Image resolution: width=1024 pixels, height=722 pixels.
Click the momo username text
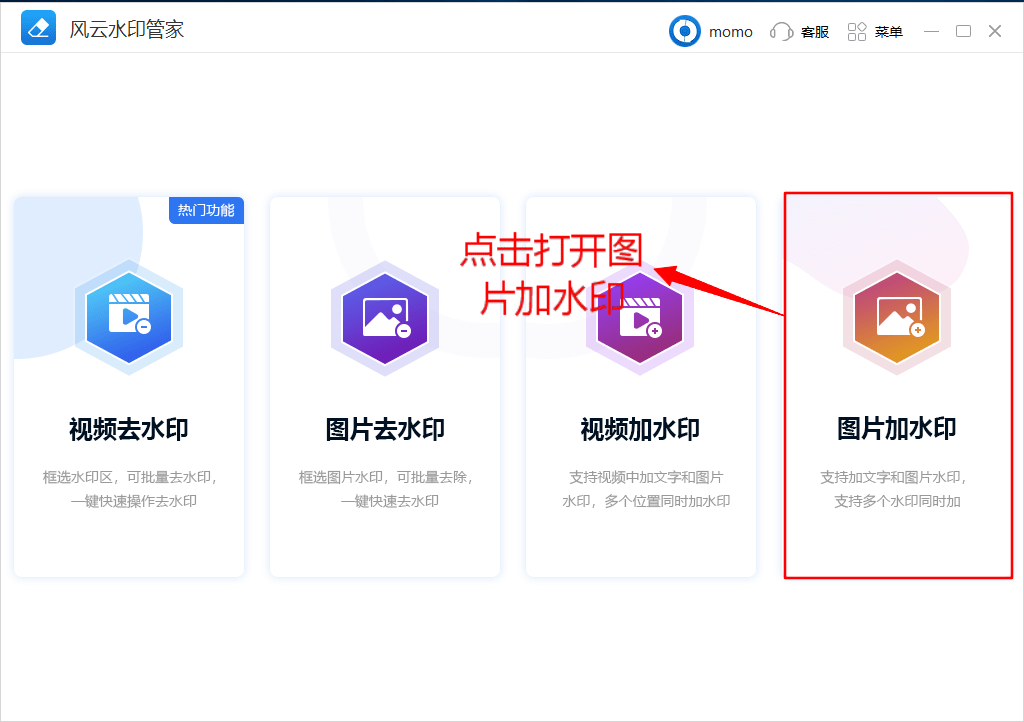pos(730,32)
